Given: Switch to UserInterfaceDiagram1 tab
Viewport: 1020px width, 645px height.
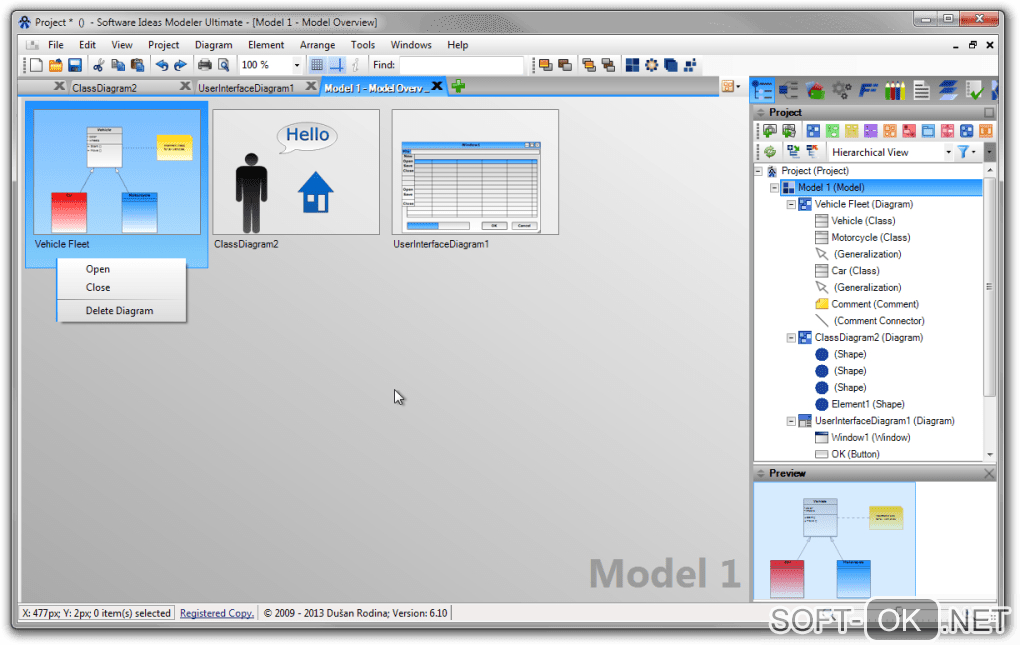Looking at the screenshot, I should (246, 88).
